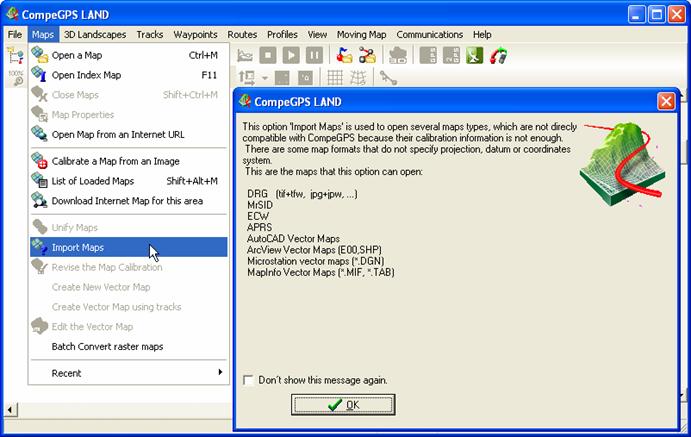Choose Batch Convert raster maps
This screenshot has width=691, height=437.
pyautogui.click(x=129, y=347)
